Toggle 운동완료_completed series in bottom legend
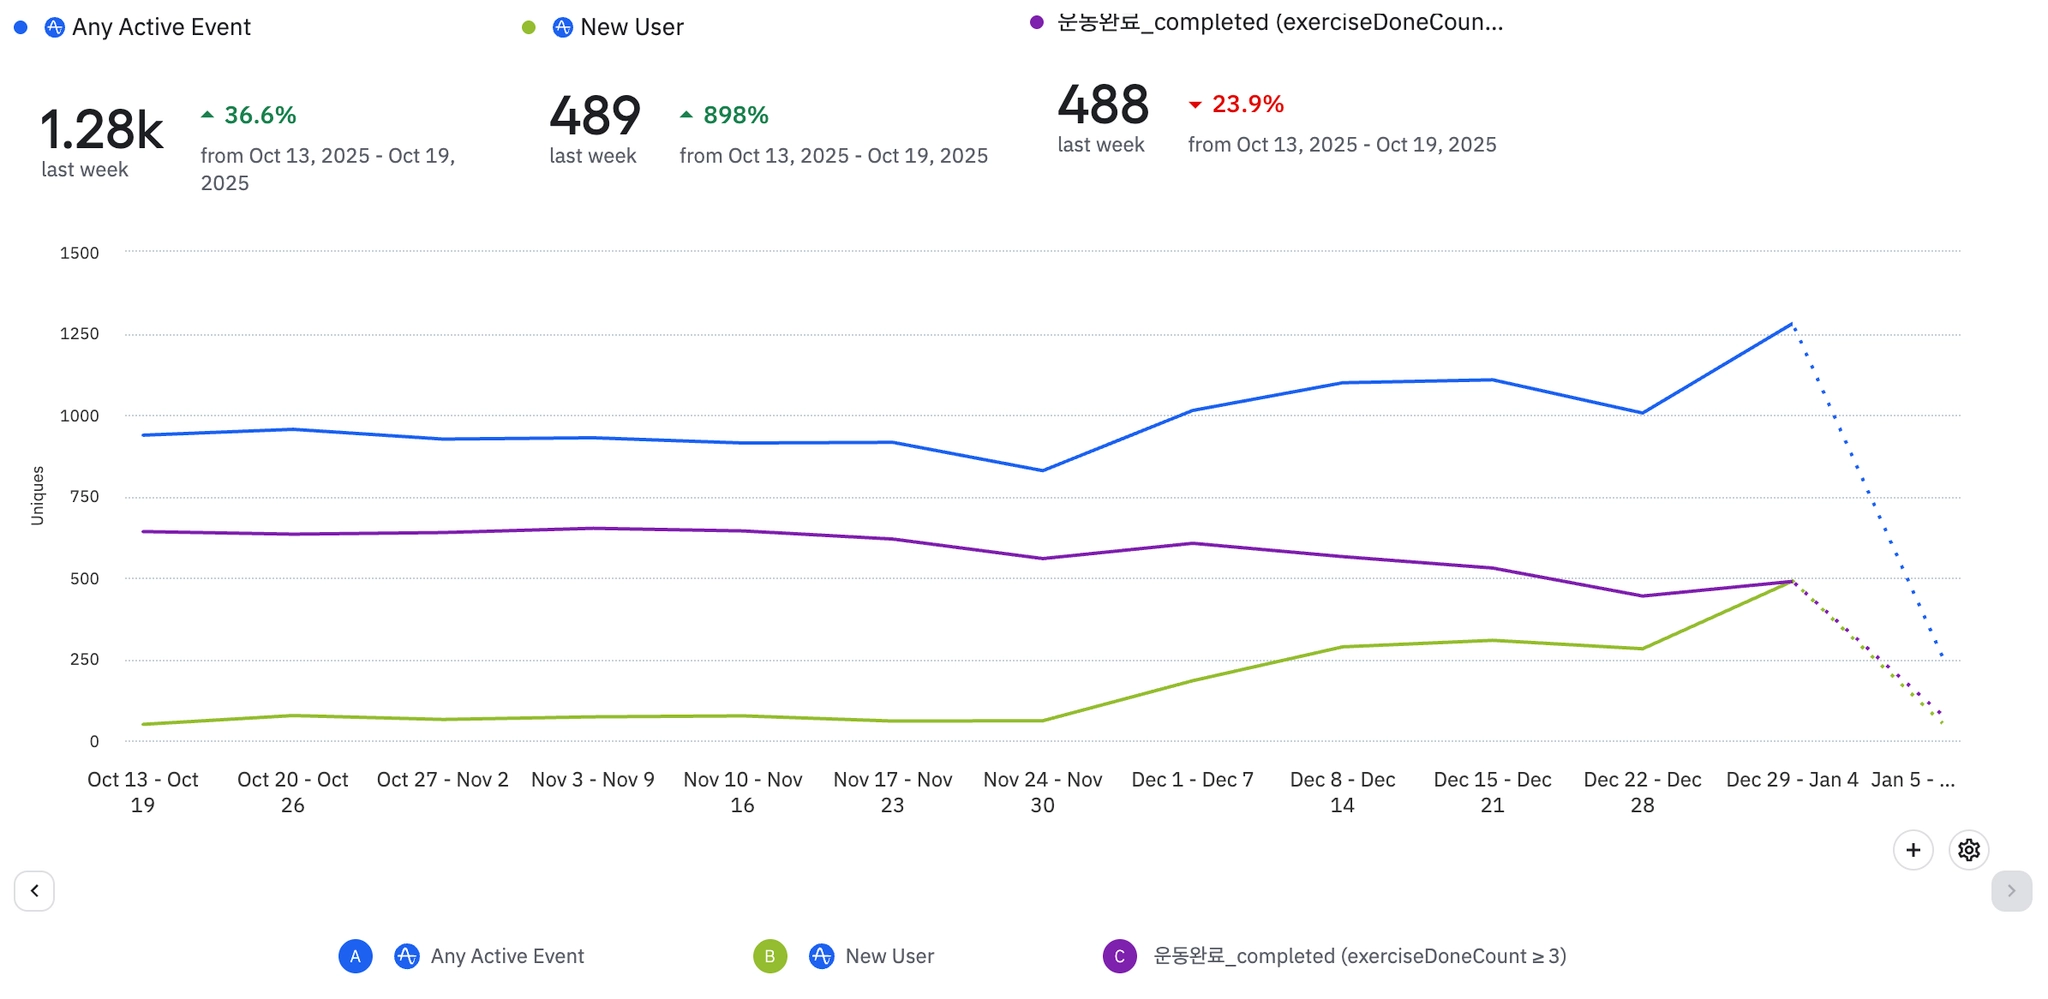 coord(1359,956)
